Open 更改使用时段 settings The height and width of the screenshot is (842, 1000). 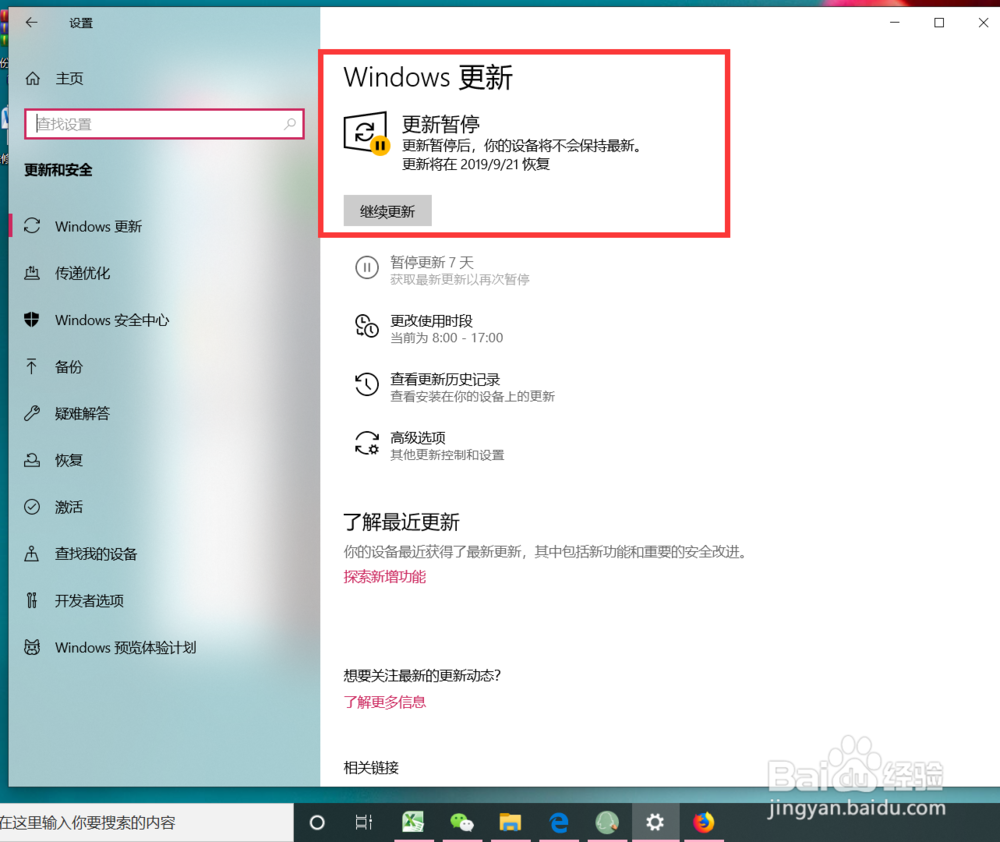(x=420, y=321)
